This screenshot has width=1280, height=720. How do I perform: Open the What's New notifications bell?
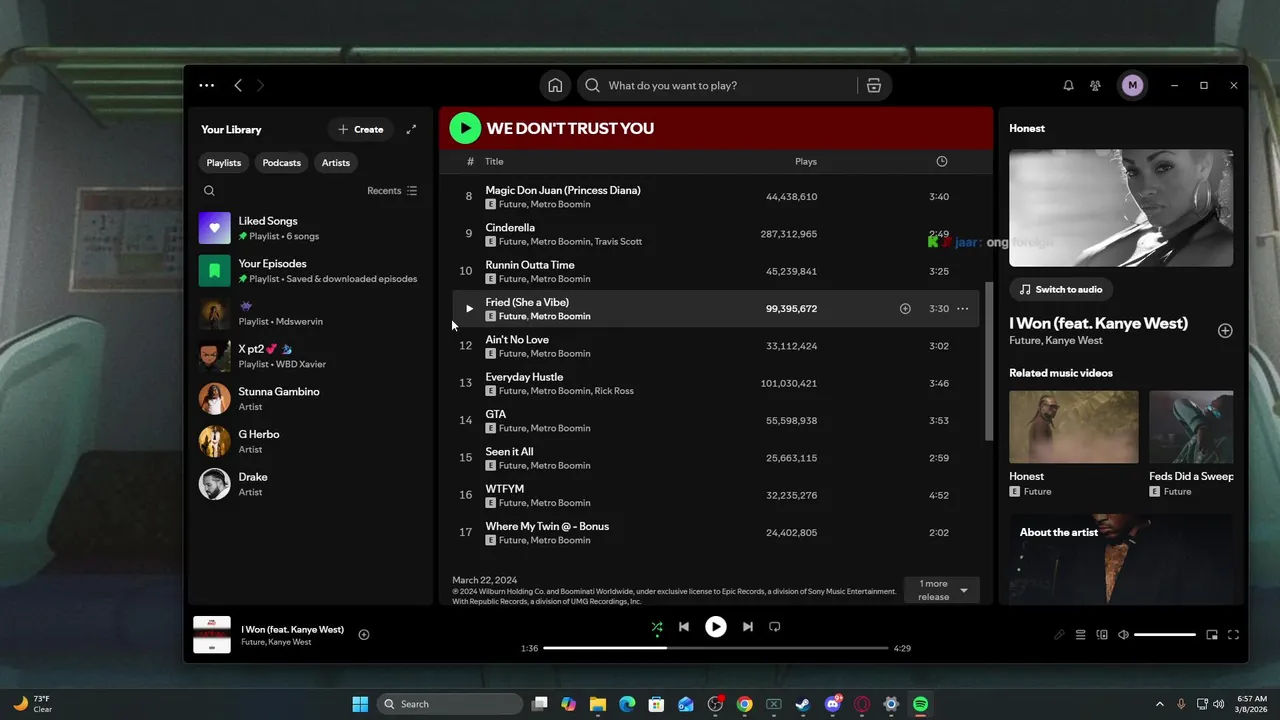[1068, 86]
